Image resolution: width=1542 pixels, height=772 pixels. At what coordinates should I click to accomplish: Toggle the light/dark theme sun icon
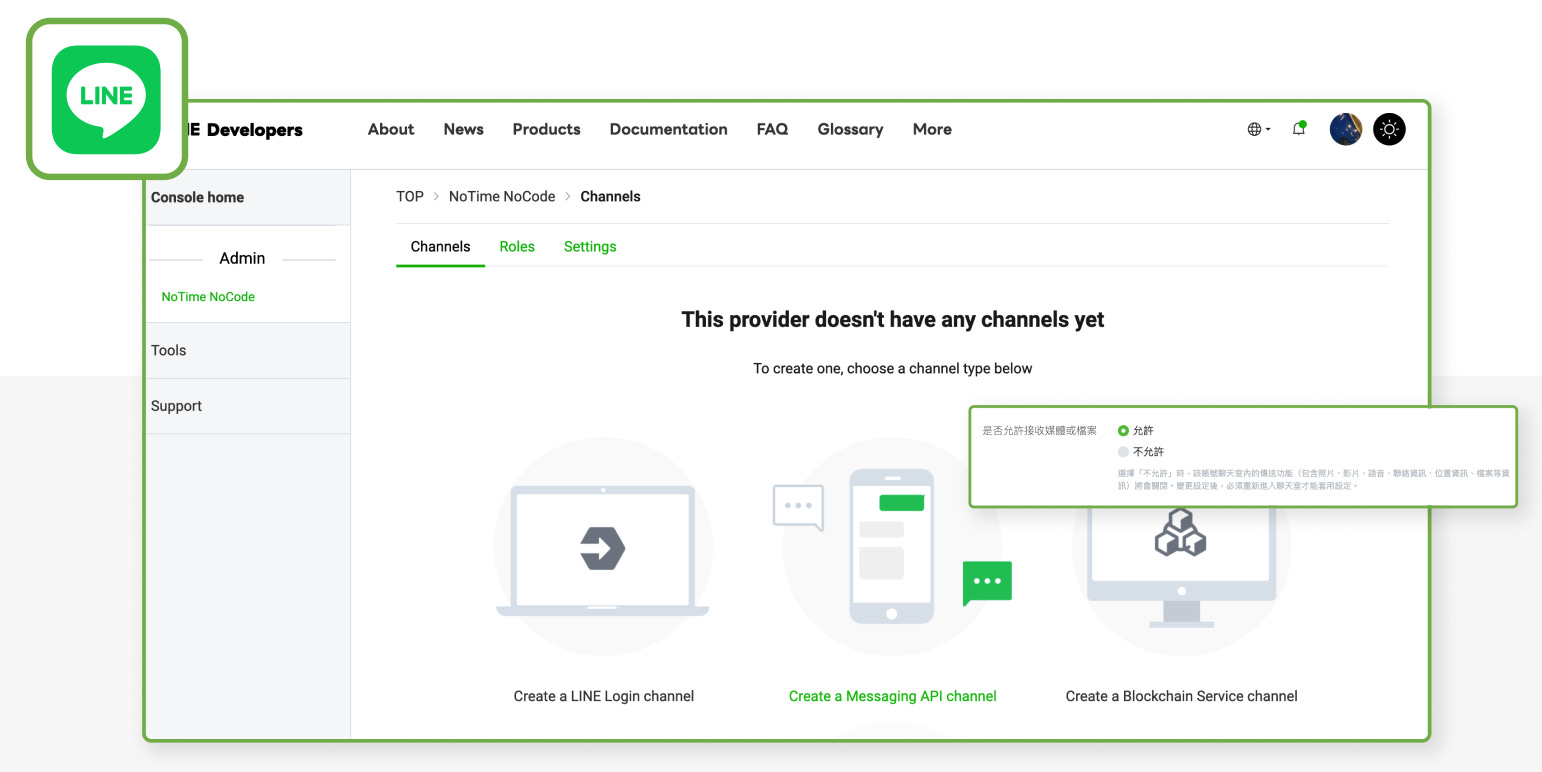1389,129
